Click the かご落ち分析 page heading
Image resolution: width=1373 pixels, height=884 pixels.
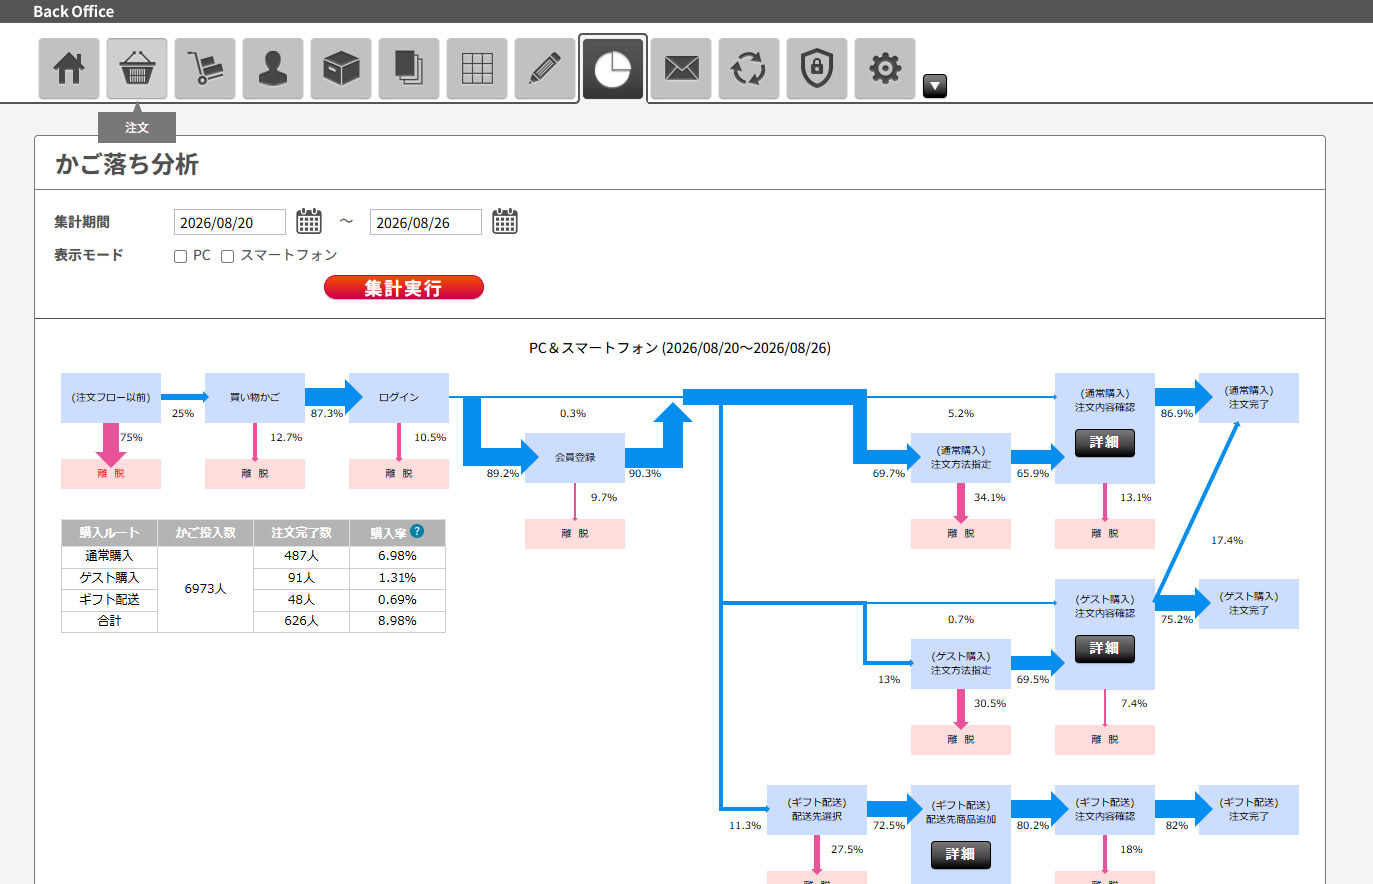[127, 164]
